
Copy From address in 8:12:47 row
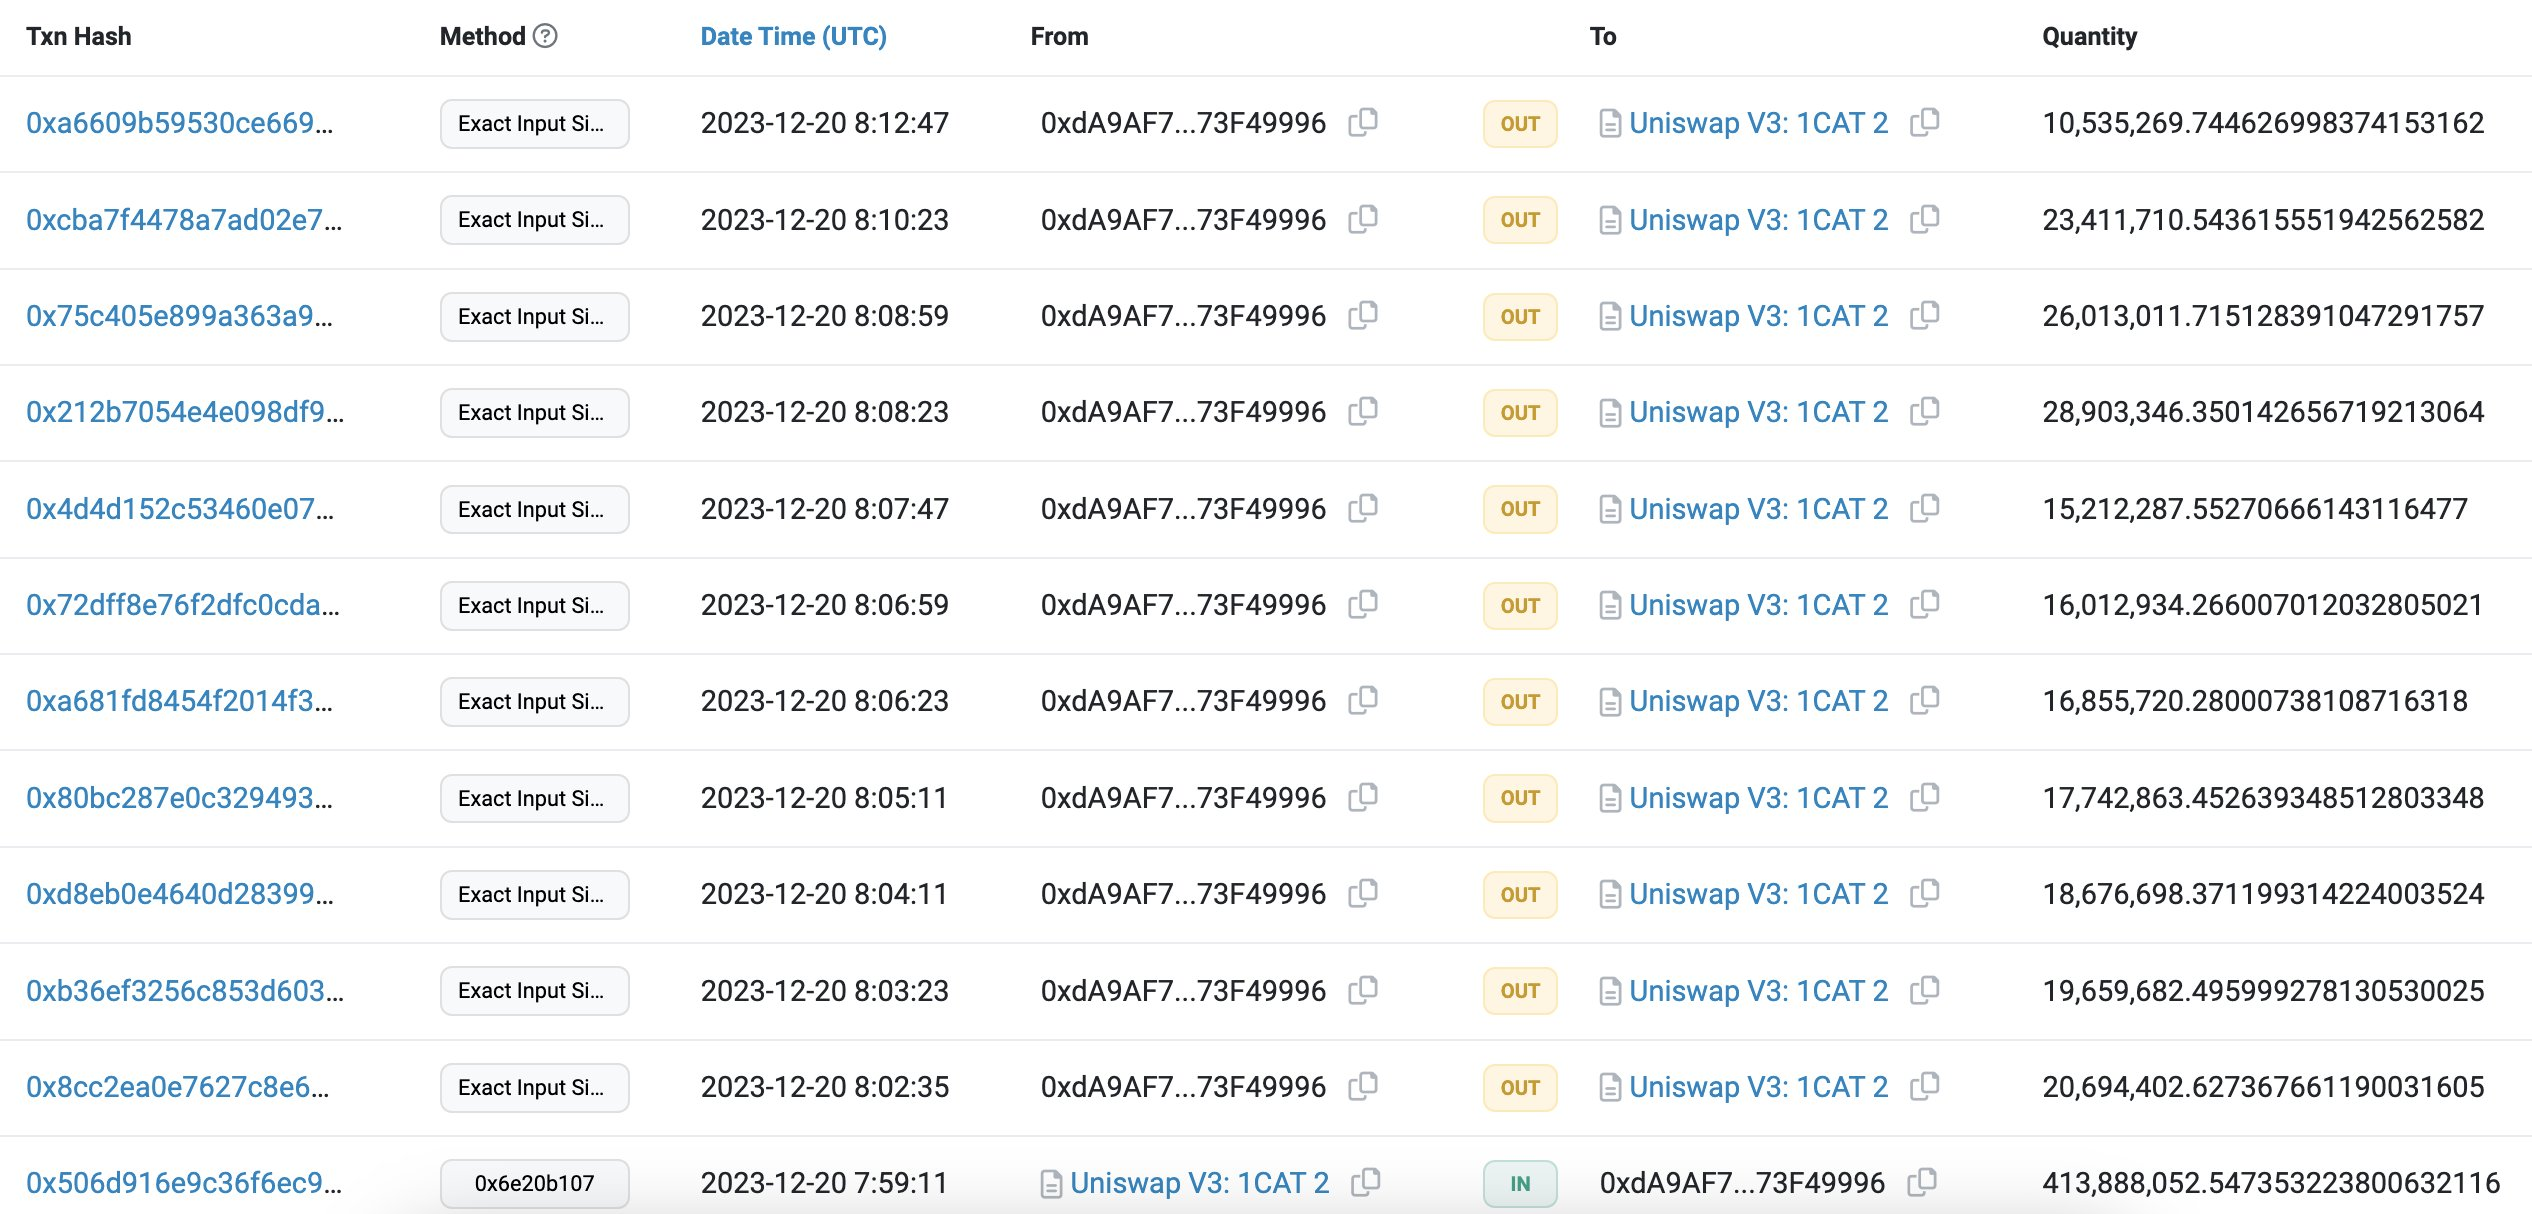pyautogui.click(x=1363, y=122)
